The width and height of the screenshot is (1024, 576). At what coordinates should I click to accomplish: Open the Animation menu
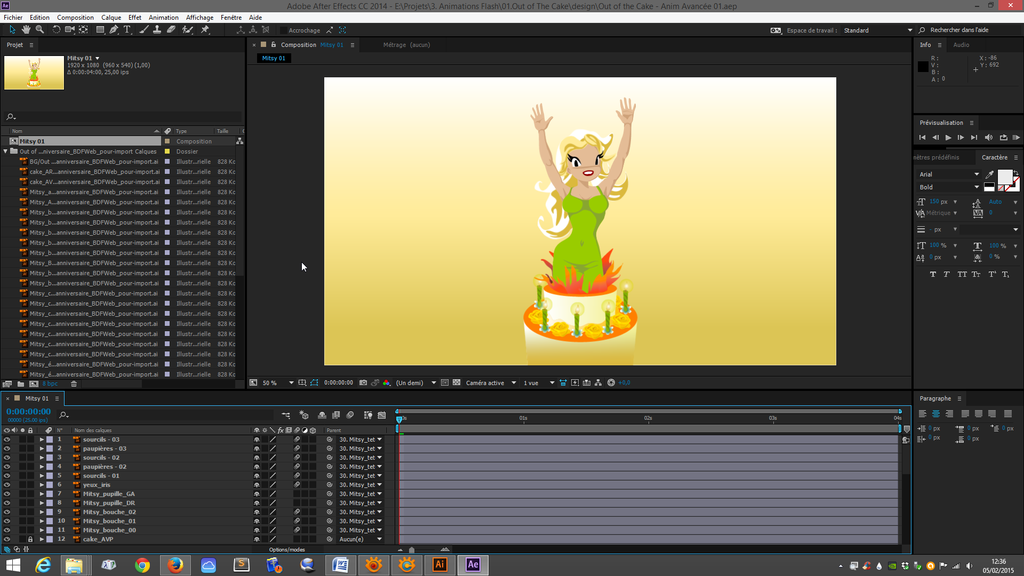point(163,17)
